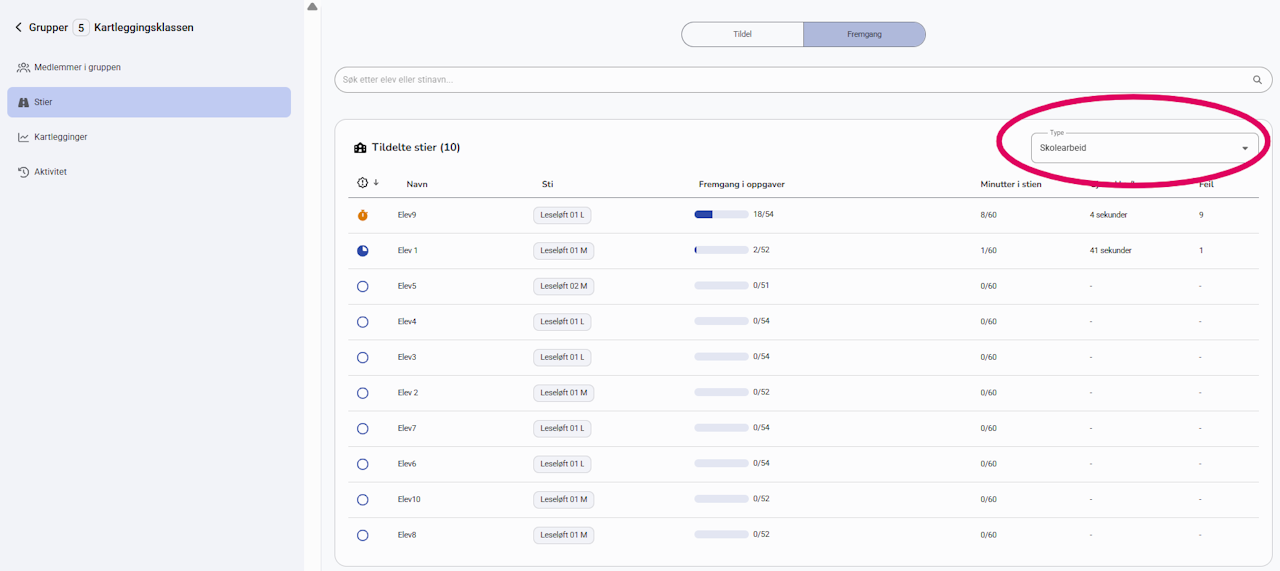The width and height of the screenshot is (1280, 571).
Task: Click the Tildelte stier briefcase icon
Action: [x=360, y=148]
